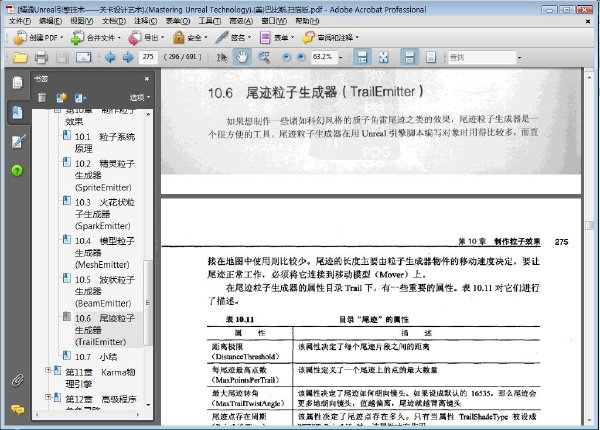
Task: Click the open file folder icon
Action: [x=20, y=58]
